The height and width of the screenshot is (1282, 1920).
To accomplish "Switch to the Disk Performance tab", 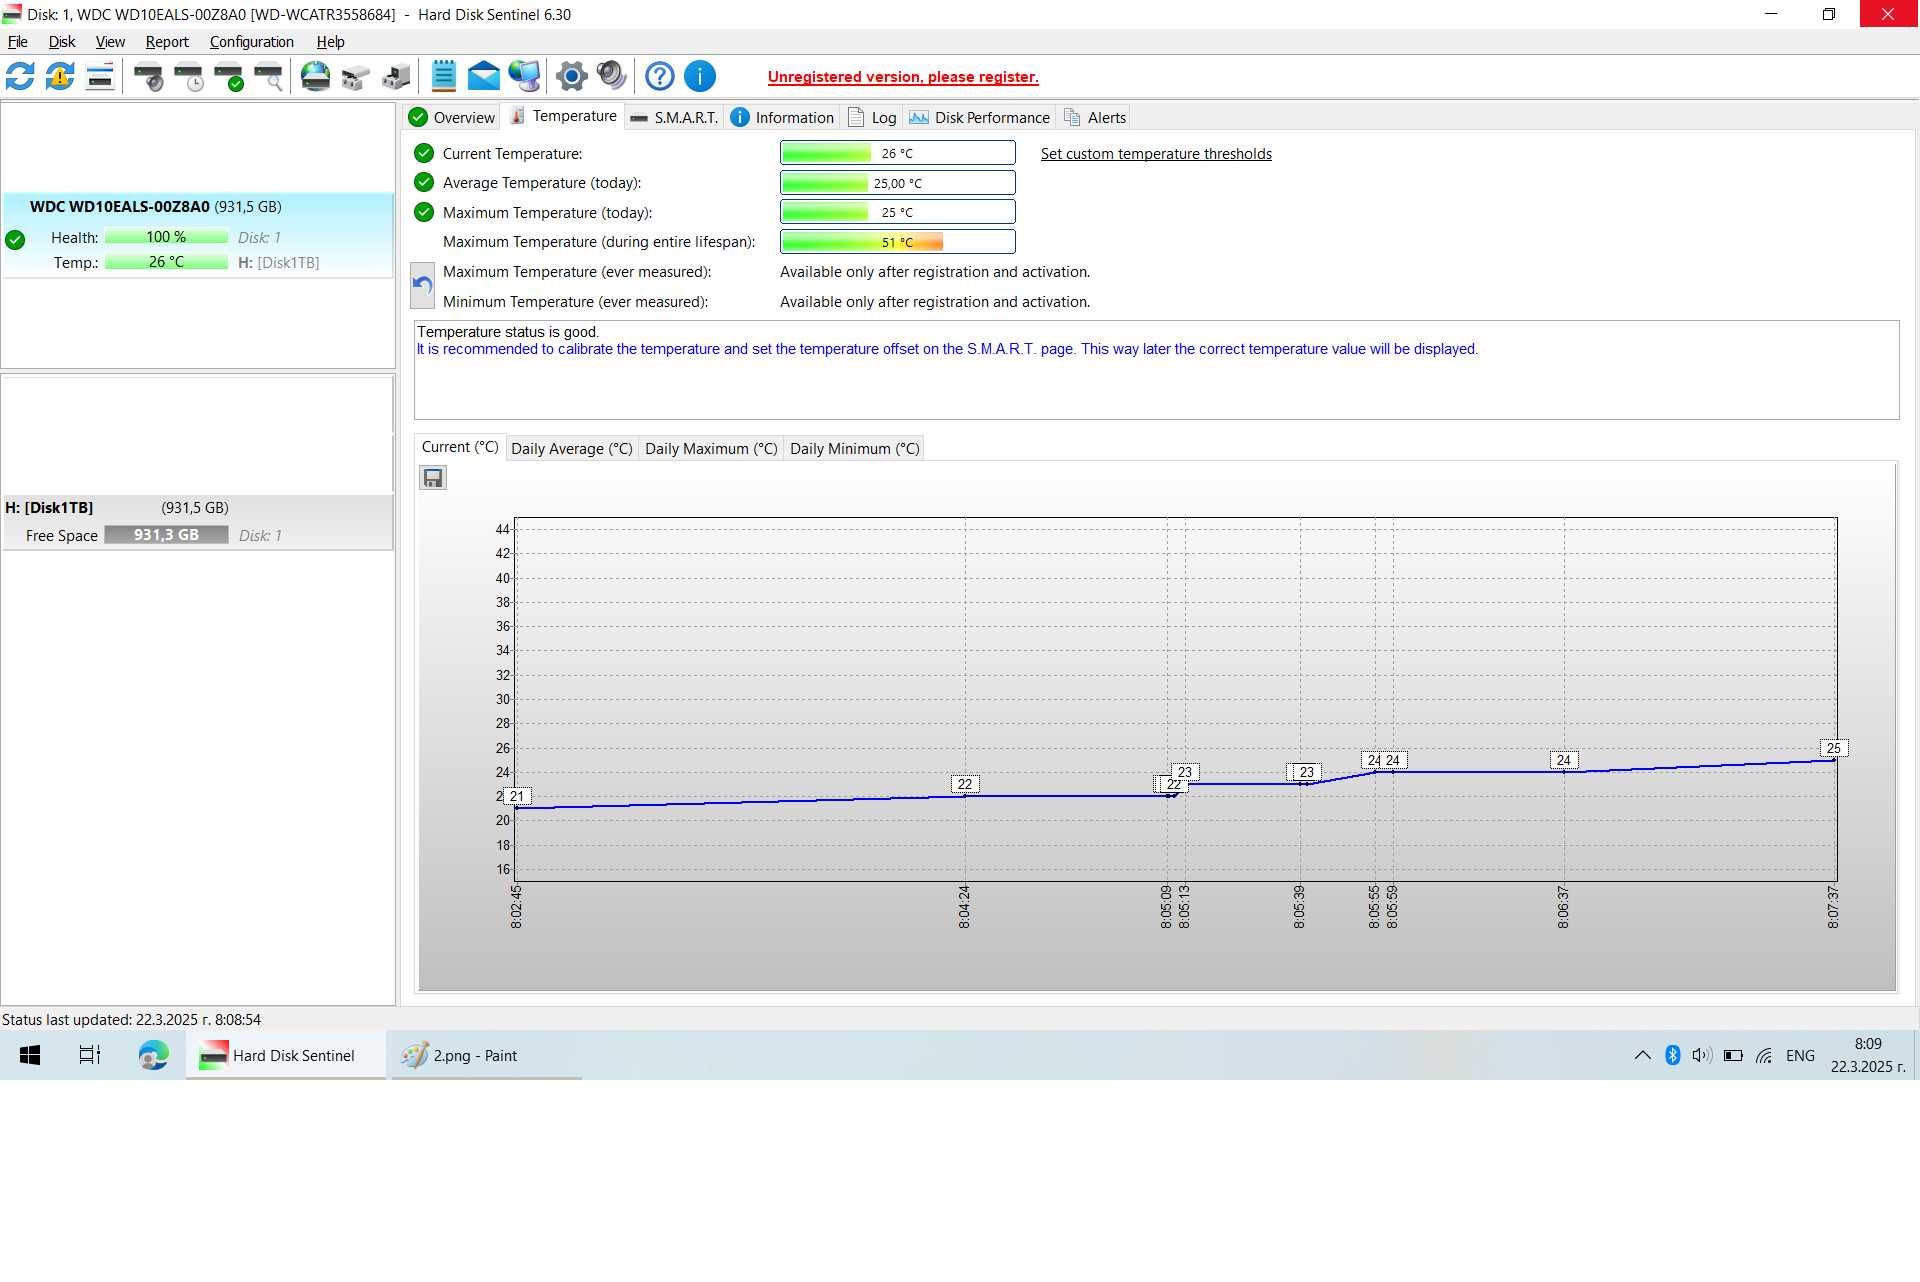I will click(980, 117).
